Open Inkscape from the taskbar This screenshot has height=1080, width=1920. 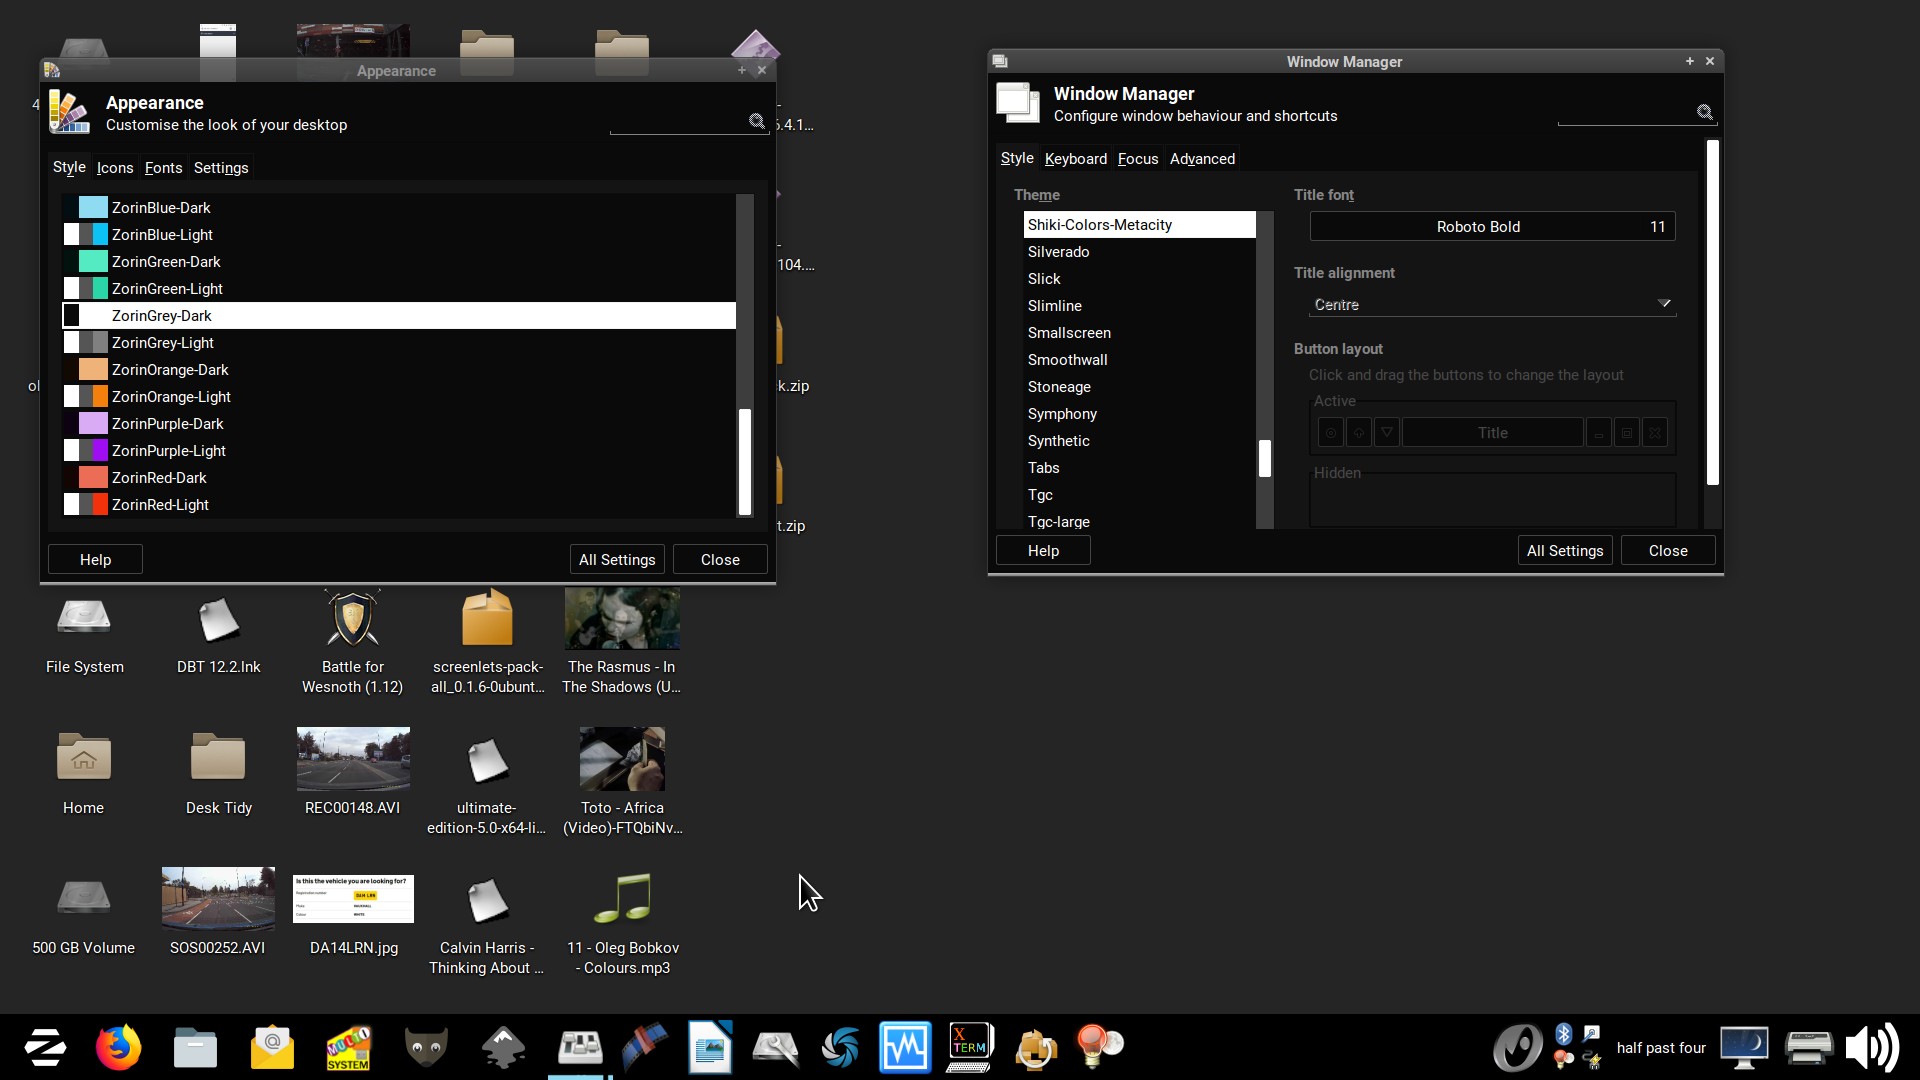[x=503, y=1047]
